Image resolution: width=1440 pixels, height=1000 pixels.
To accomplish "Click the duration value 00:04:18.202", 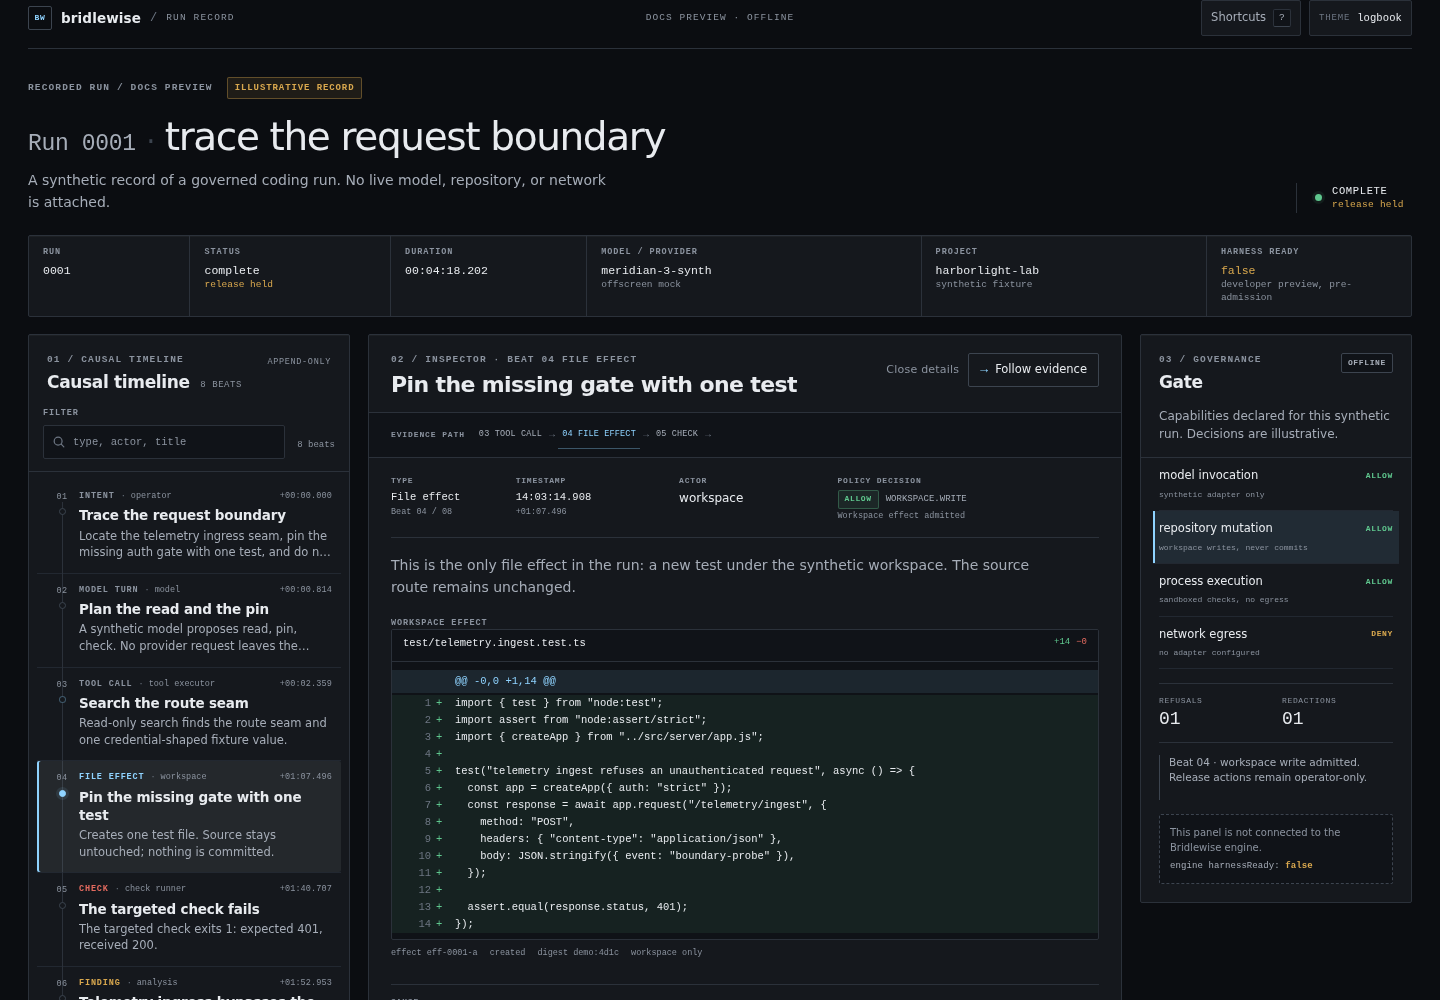I will (446, 271).
